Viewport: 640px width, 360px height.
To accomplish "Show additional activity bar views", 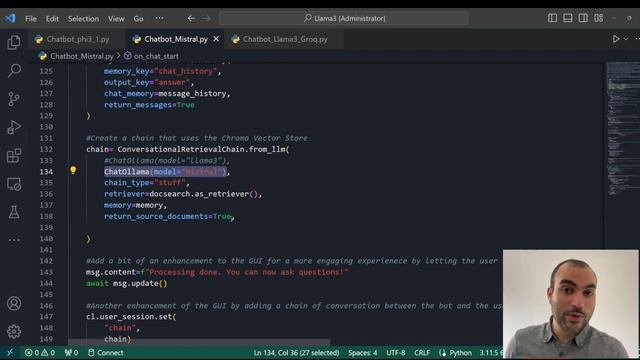I will pos(14,240).
